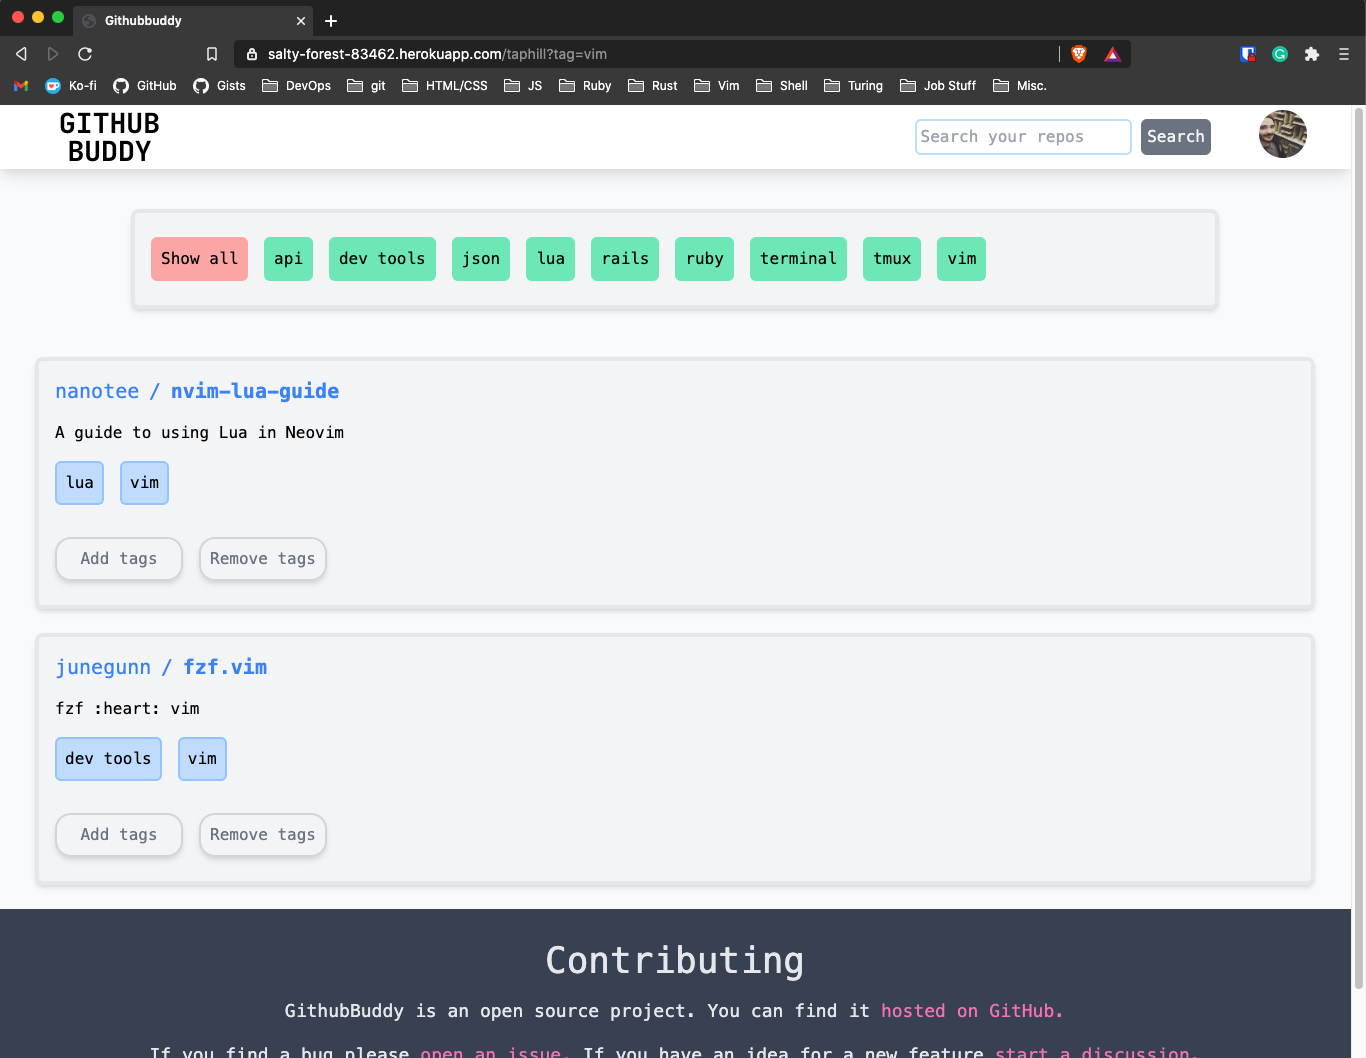
Task: Open the Gmail bookmark icon
Action: [21, 86]
